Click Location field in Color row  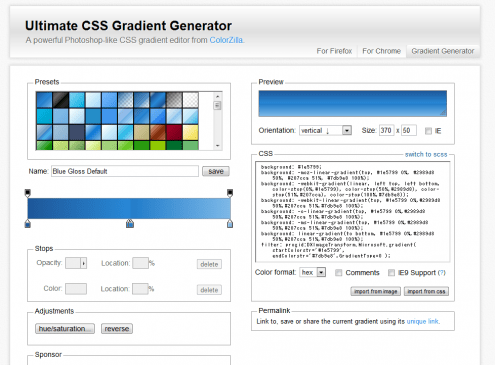click(140, 289)
